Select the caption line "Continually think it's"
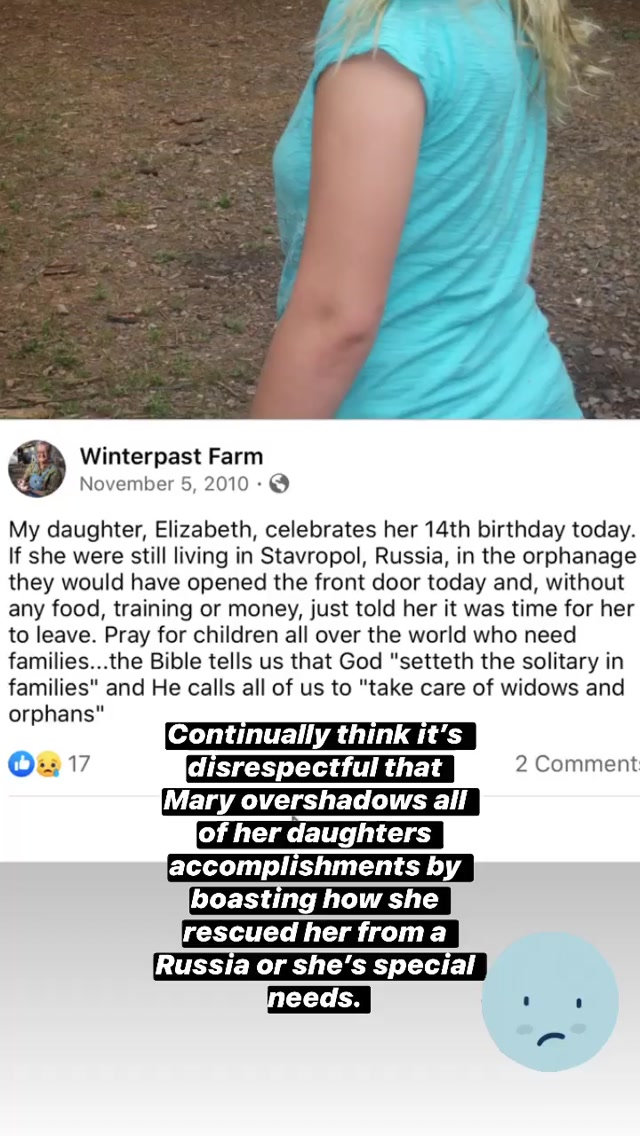 [319, 735]
